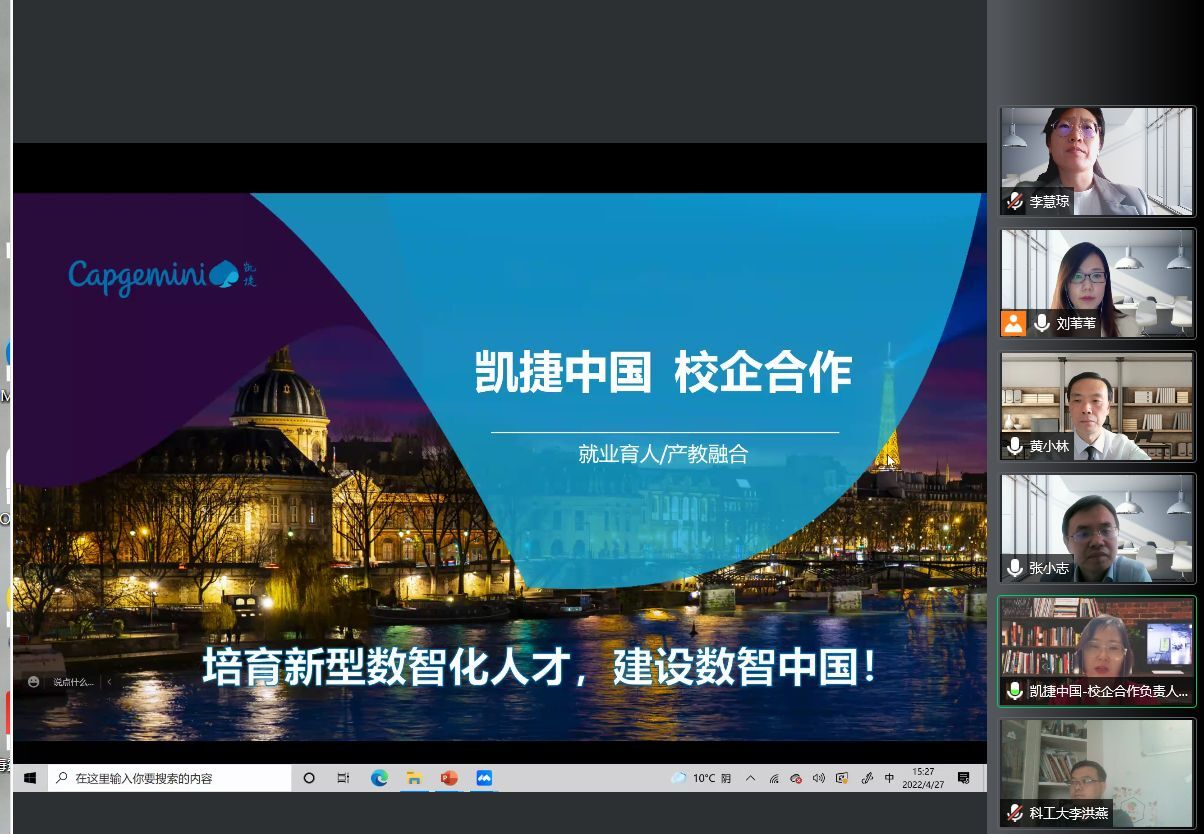Launch Microsoft Edge from the taskbar

coord(379,778)
